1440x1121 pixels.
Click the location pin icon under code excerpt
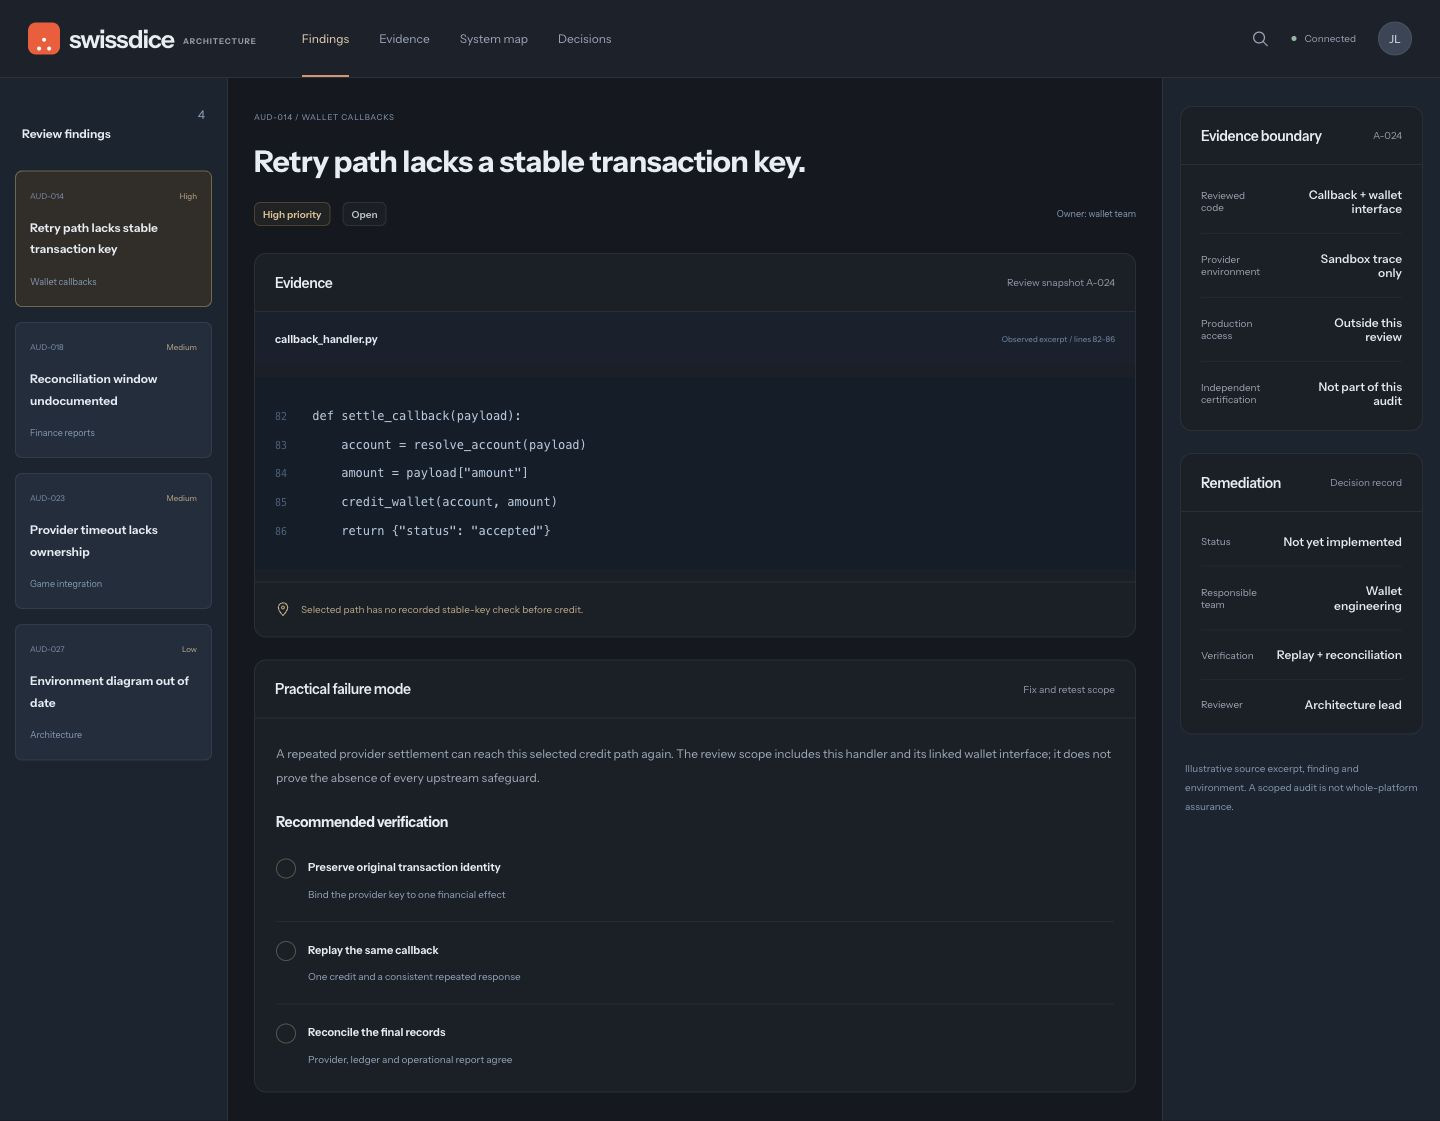pyautogui.click(x=283, y=609)
